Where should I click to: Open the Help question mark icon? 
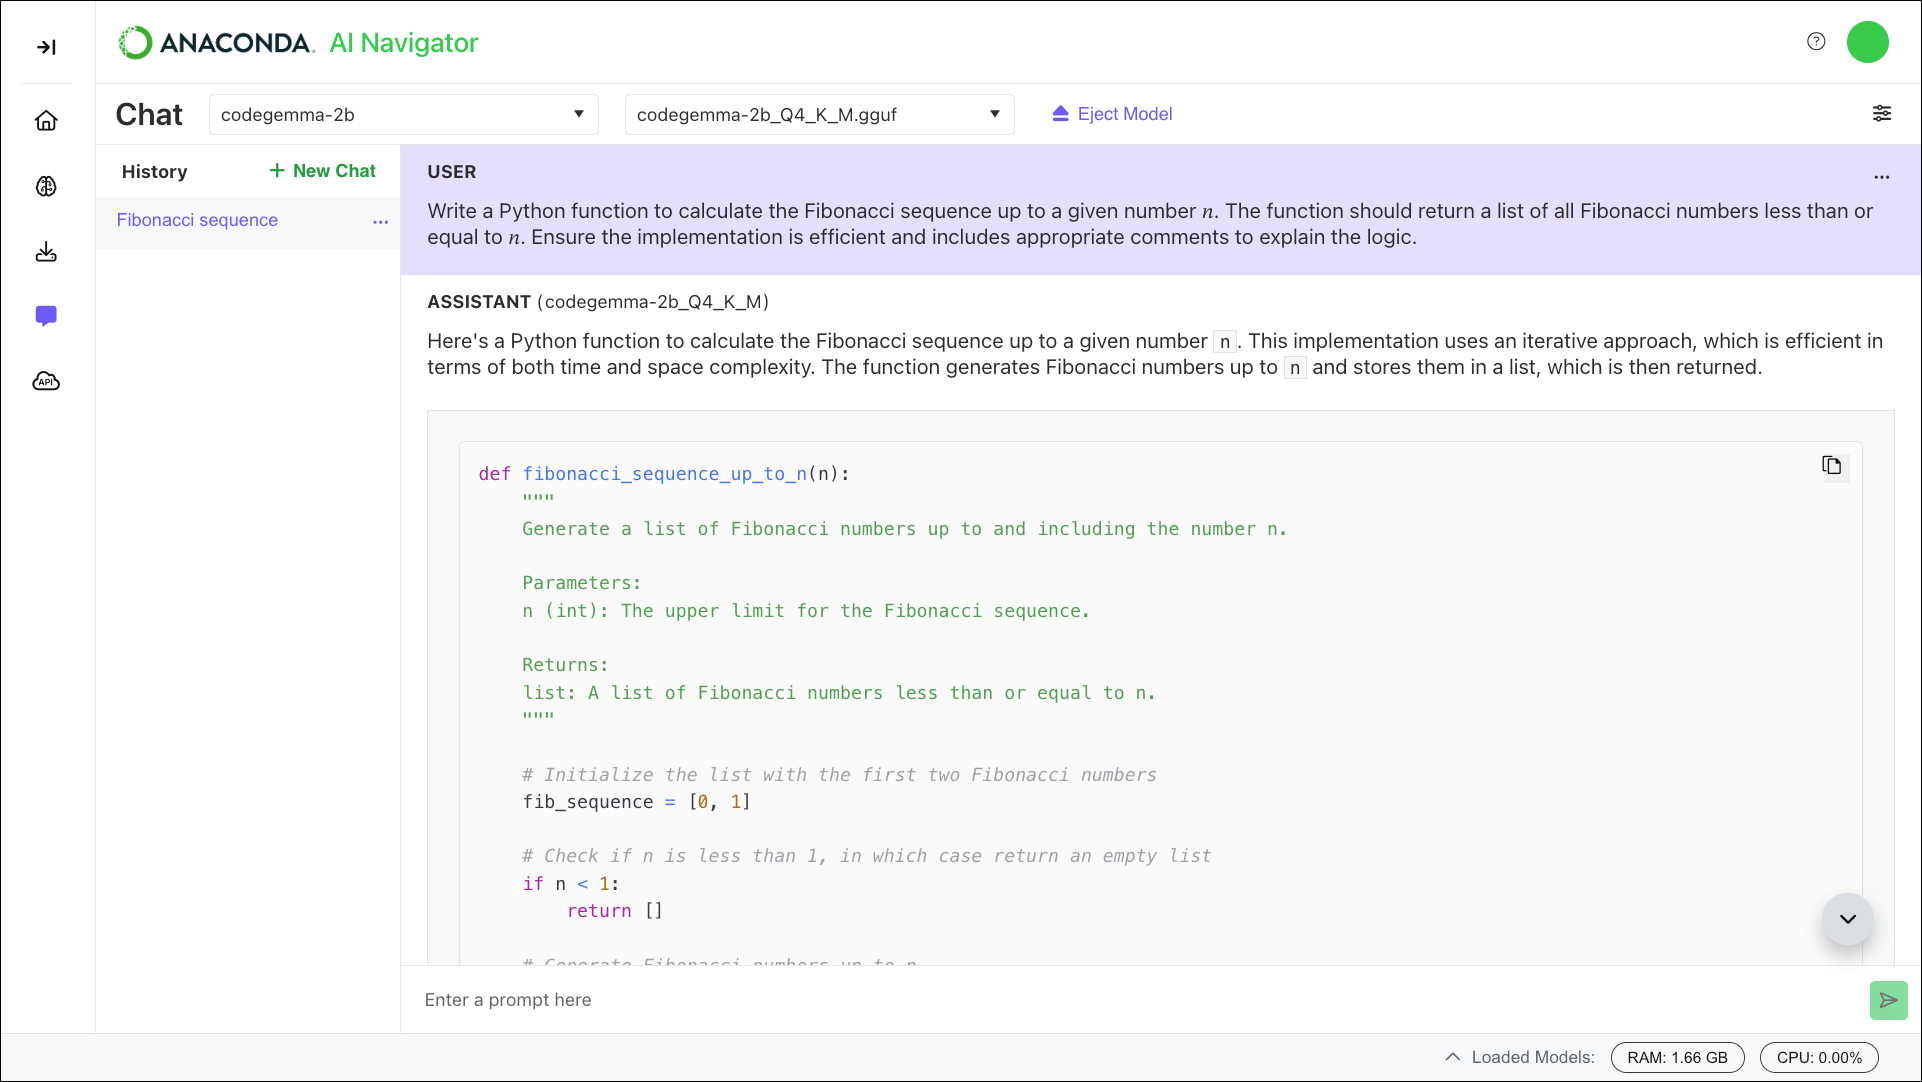(x=1816, y=41)
